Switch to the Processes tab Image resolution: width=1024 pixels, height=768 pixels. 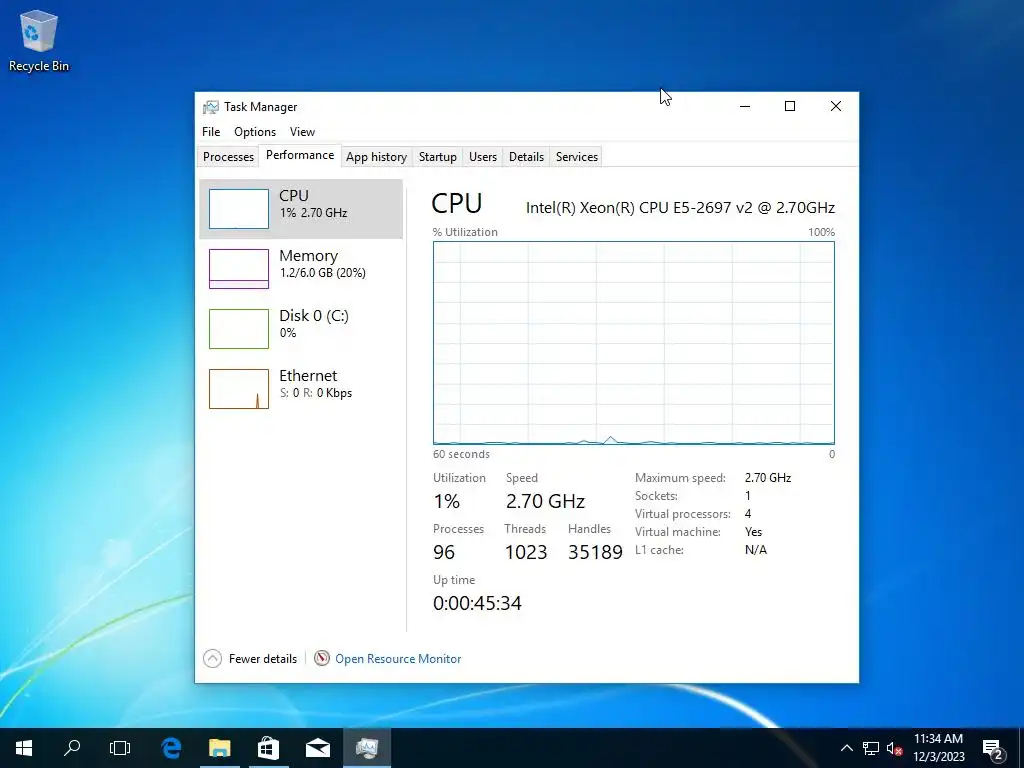[228, 157]
